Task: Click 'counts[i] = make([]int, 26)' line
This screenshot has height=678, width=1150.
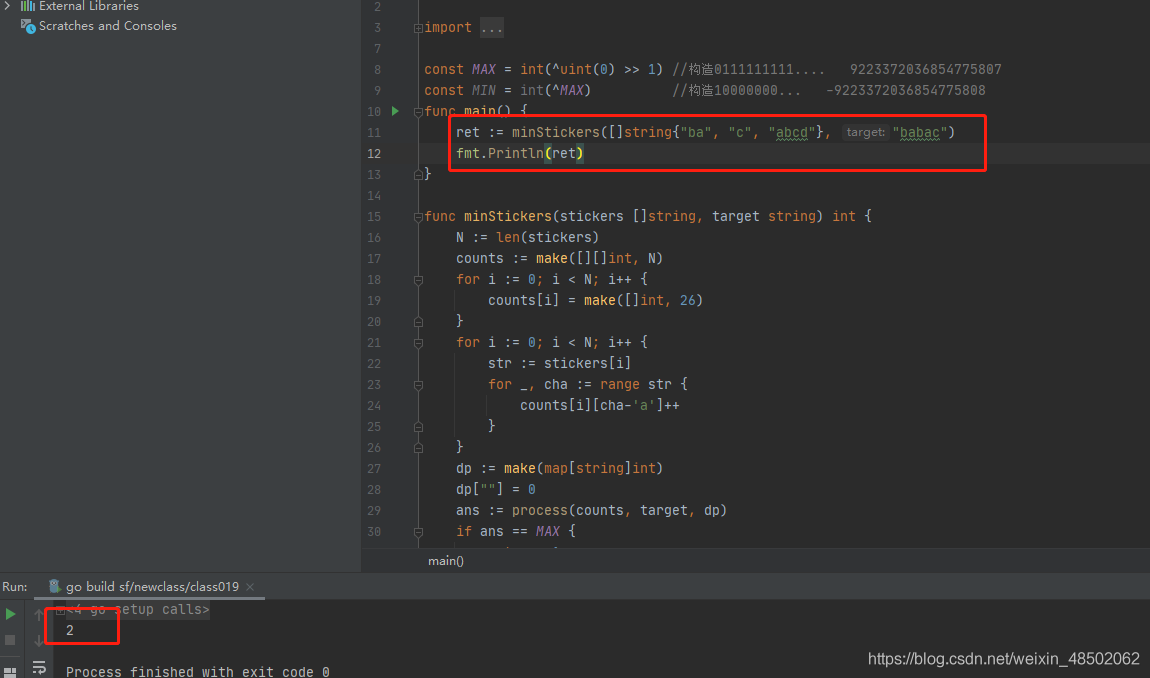Action: (596, 301)
